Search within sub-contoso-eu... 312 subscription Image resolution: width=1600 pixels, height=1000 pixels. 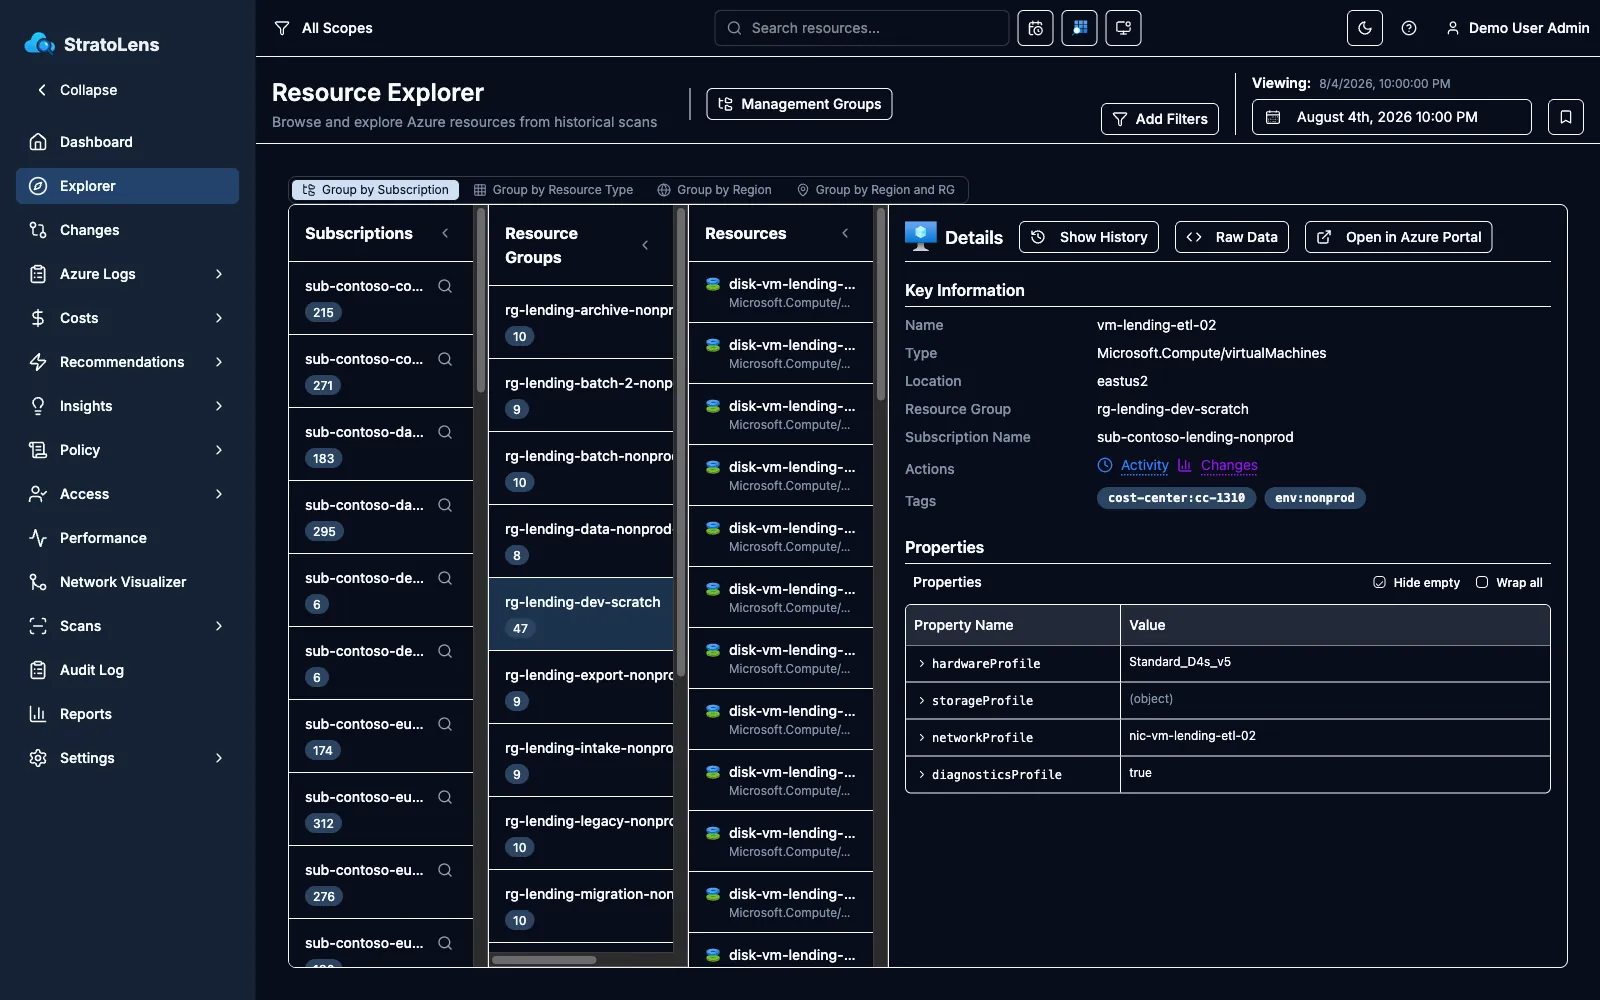pyautogui.click(x=445, y=797)
